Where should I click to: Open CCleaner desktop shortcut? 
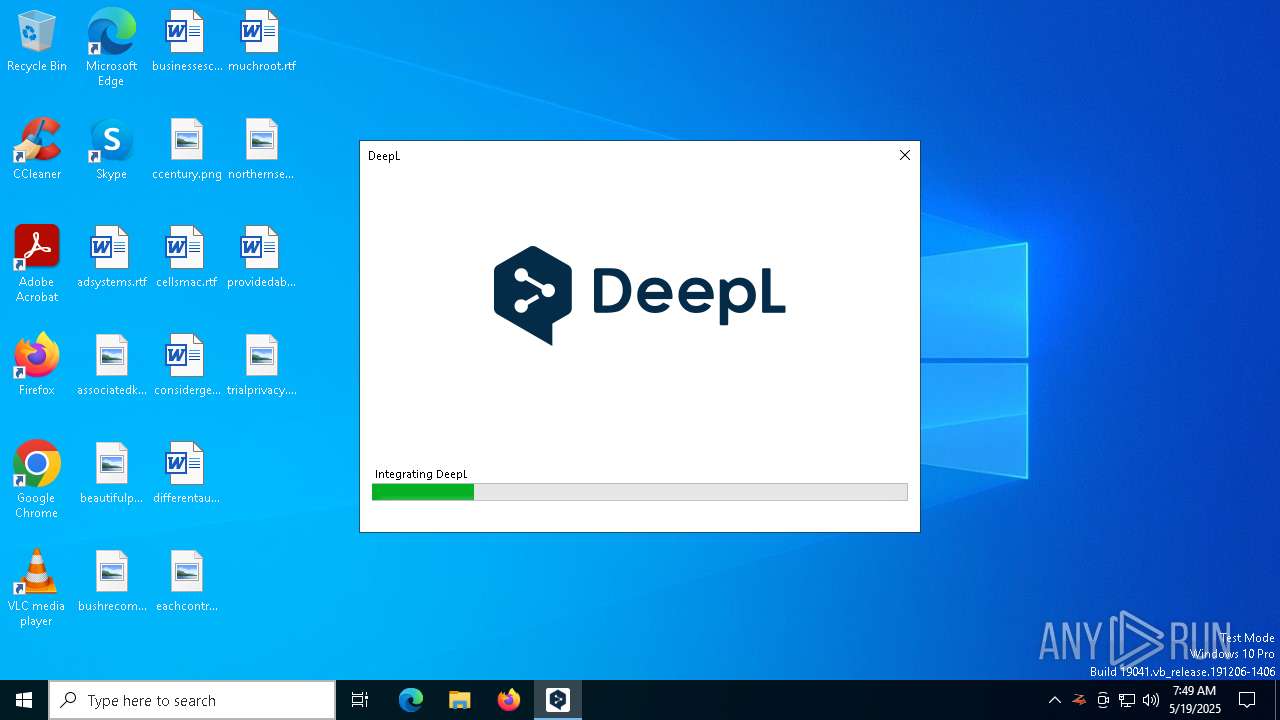(37, 150)
